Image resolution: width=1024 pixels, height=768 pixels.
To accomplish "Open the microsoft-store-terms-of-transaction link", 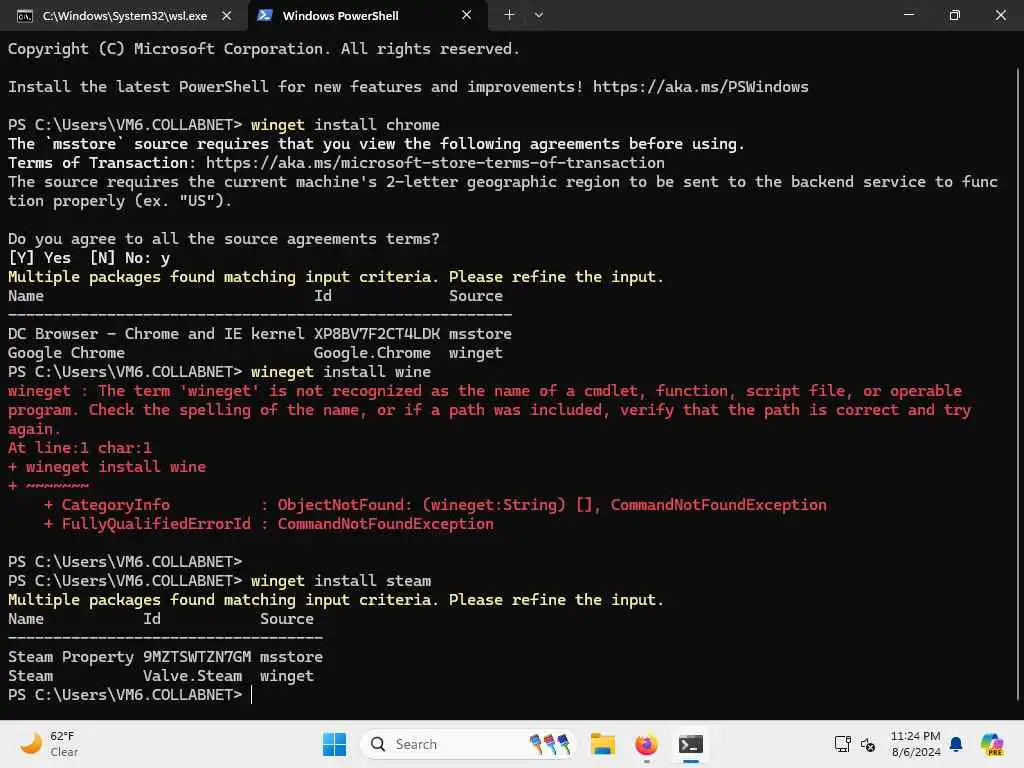I will pos(435,163).
